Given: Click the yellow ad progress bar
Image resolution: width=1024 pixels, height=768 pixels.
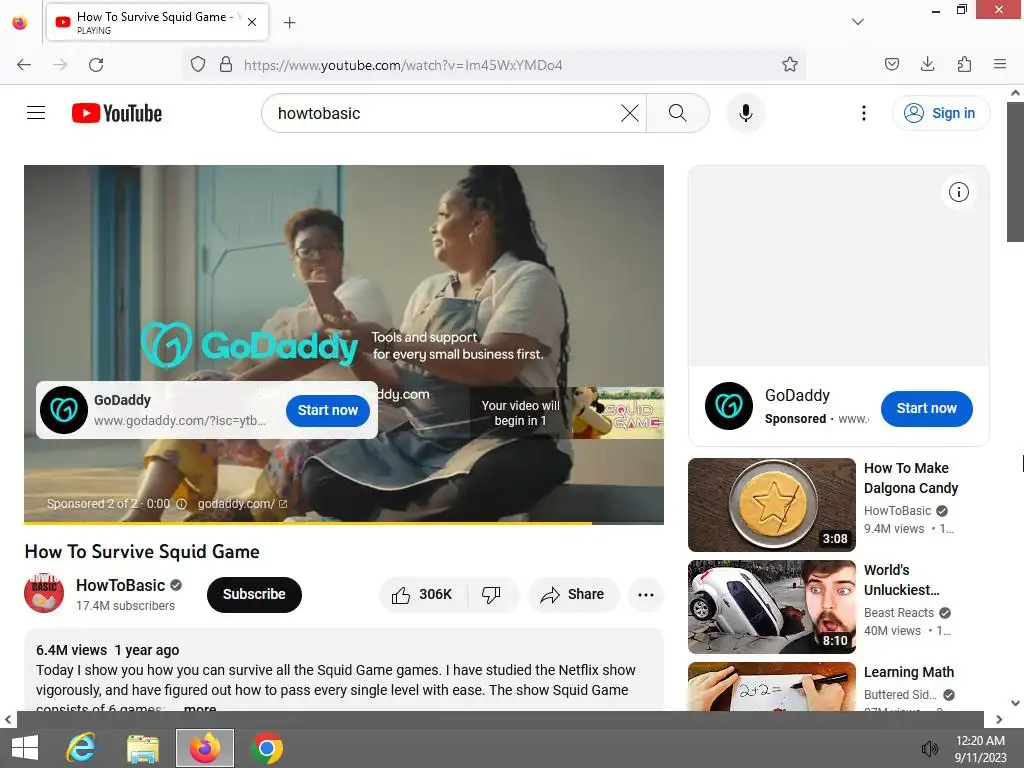Looking at the screenshot, I should [344, 522].
